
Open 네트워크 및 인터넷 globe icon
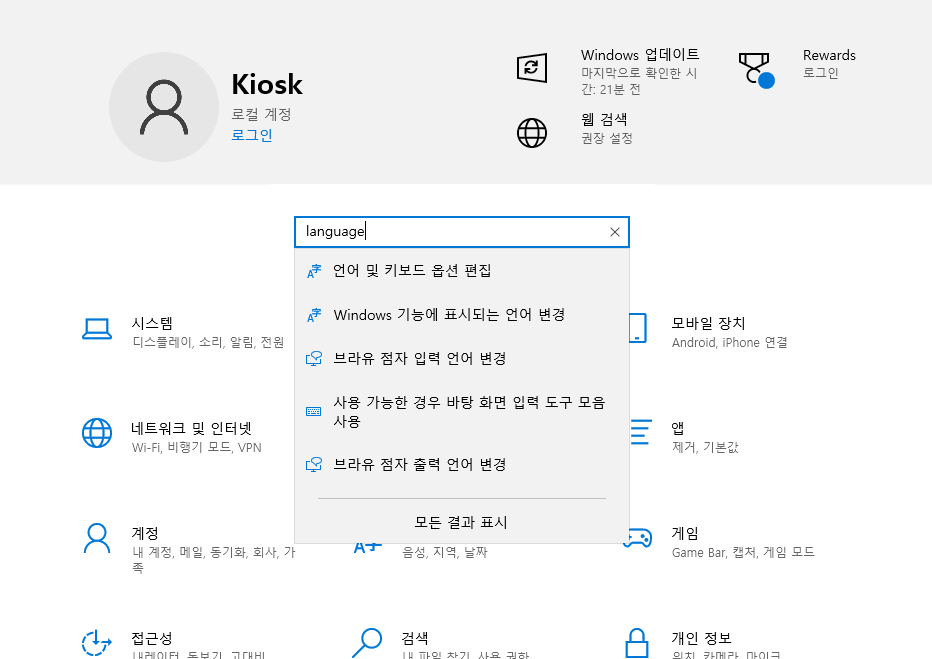click(x=97, y=433)
